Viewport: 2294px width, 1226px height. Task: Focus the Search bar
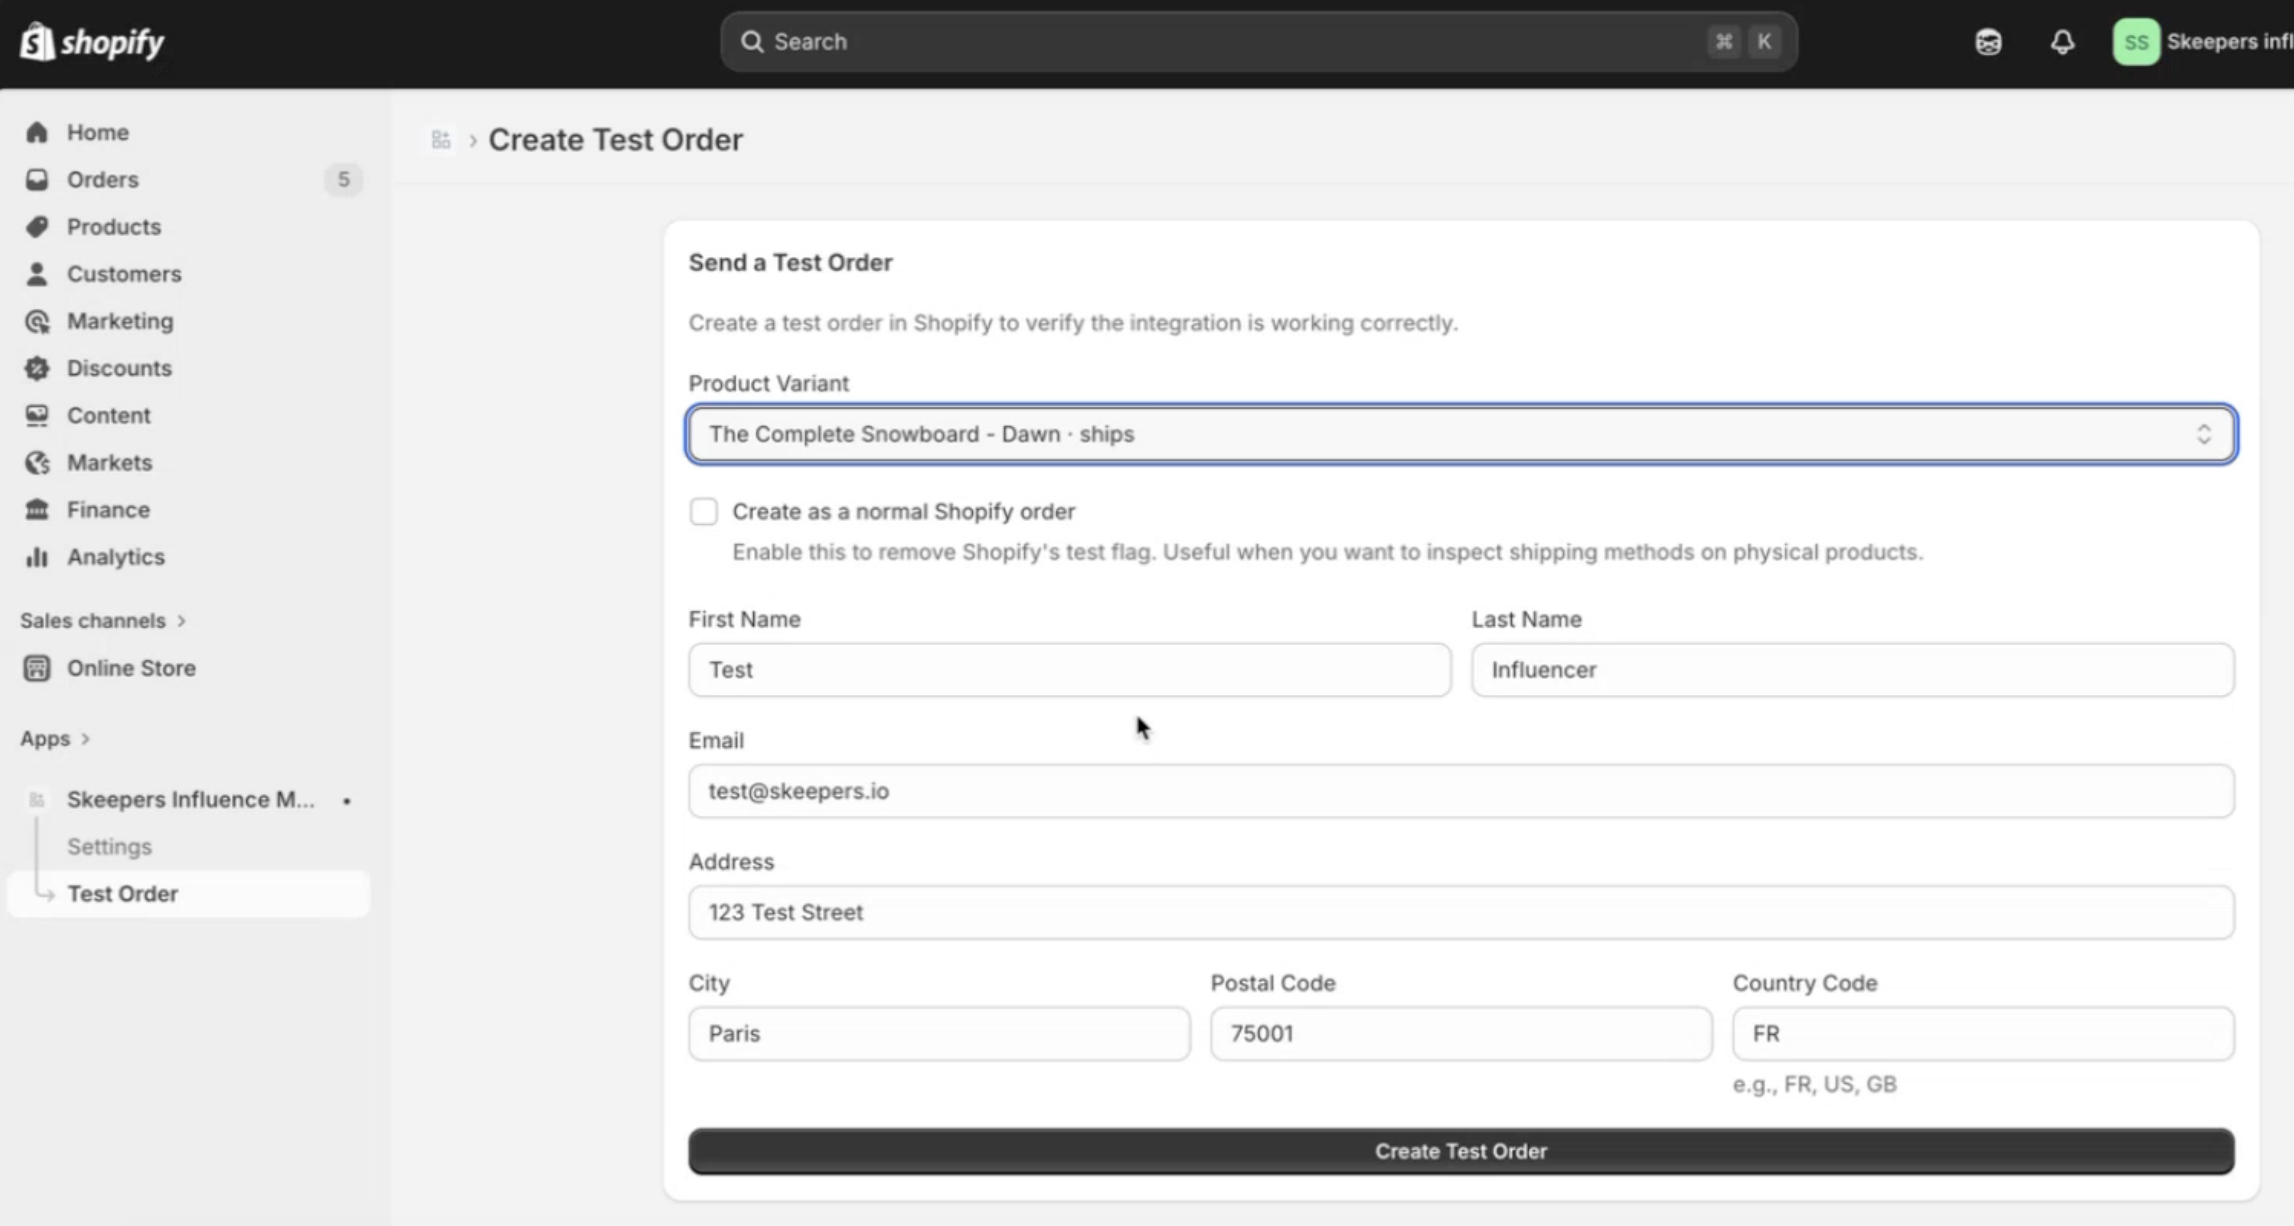tap(1259, 42)
